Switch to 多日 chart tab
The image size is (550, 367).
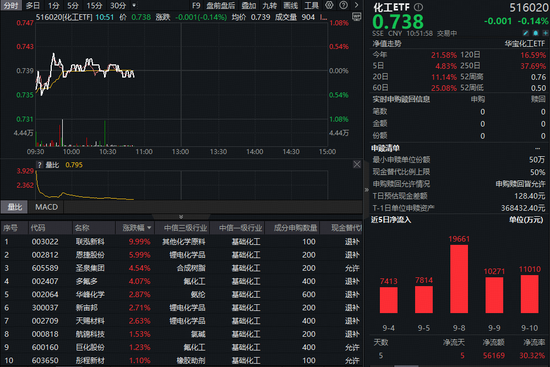[33, 6]
